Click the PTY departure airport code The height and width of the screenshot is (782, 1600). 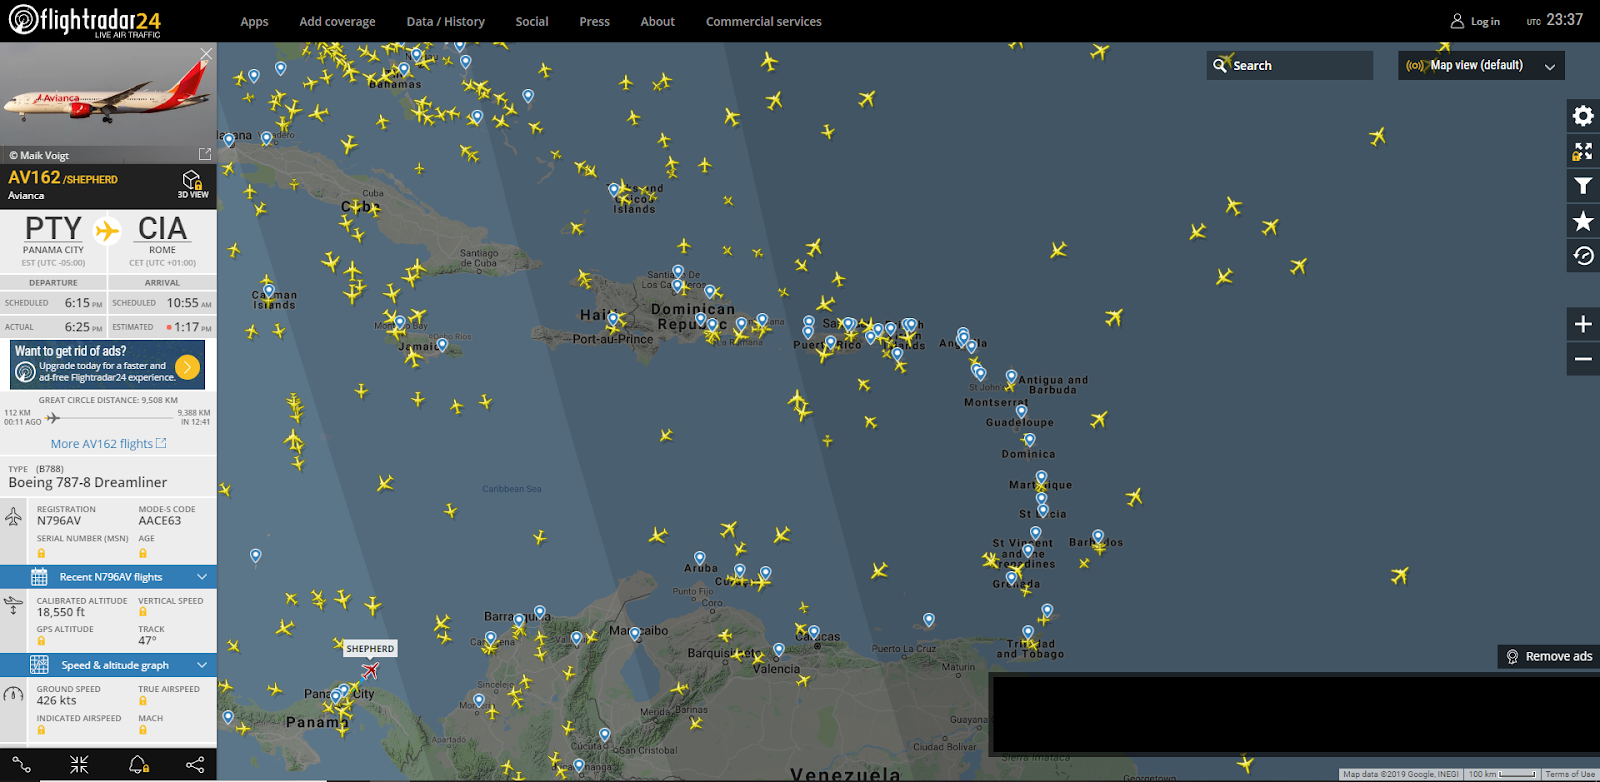[x=53, y=229]
